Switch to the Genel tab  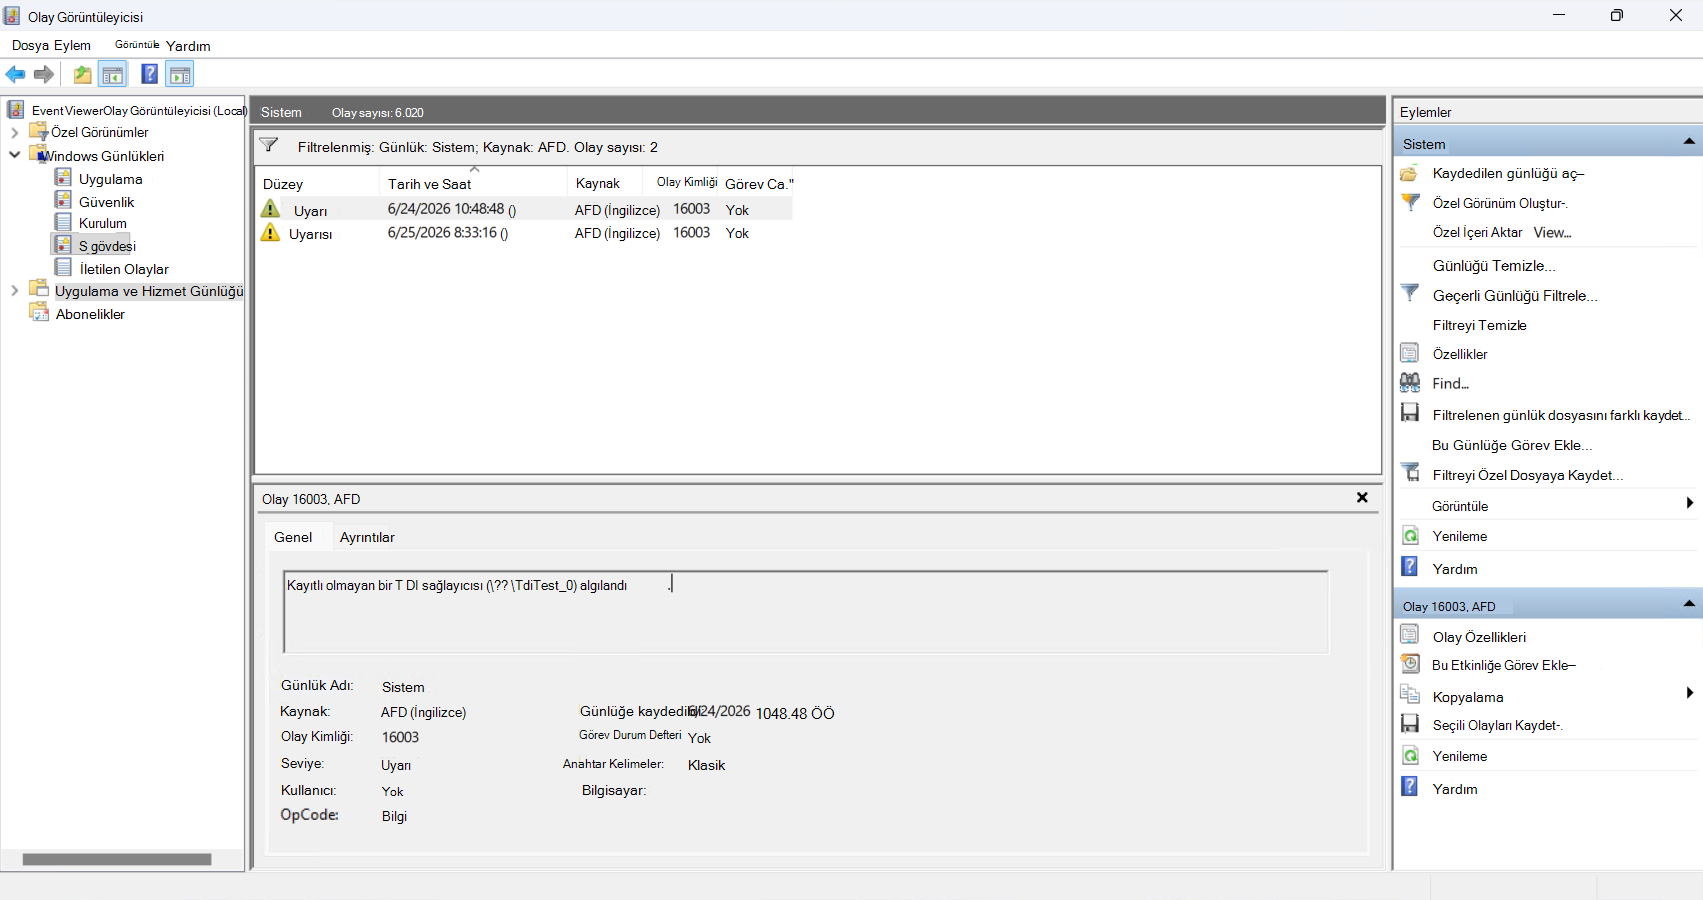293,537
